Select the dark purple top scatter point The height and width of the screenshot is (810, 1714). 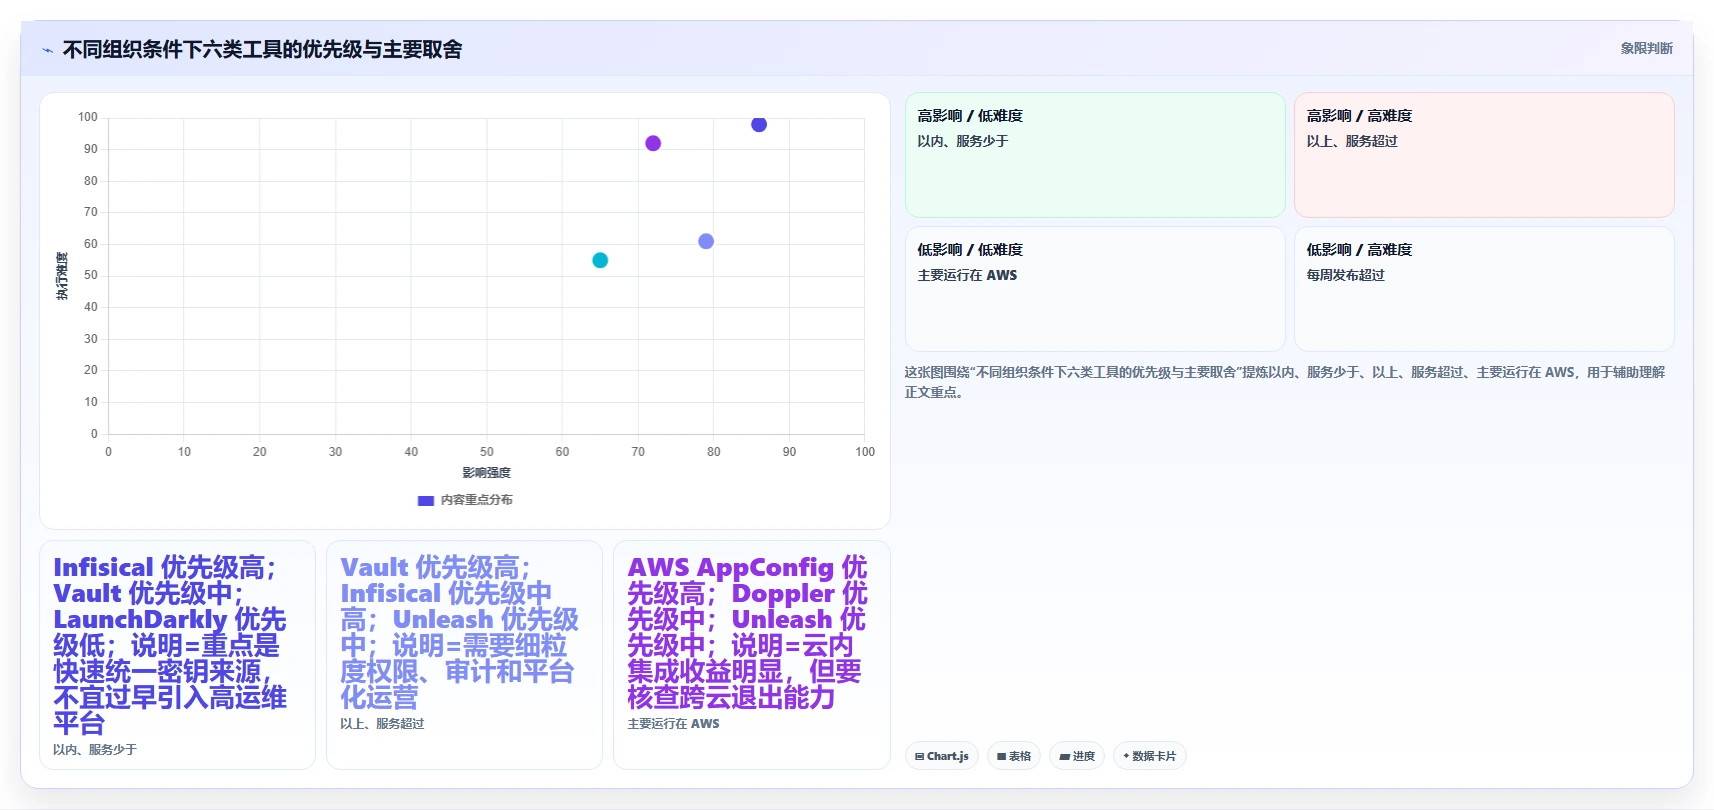pos(759,124)
